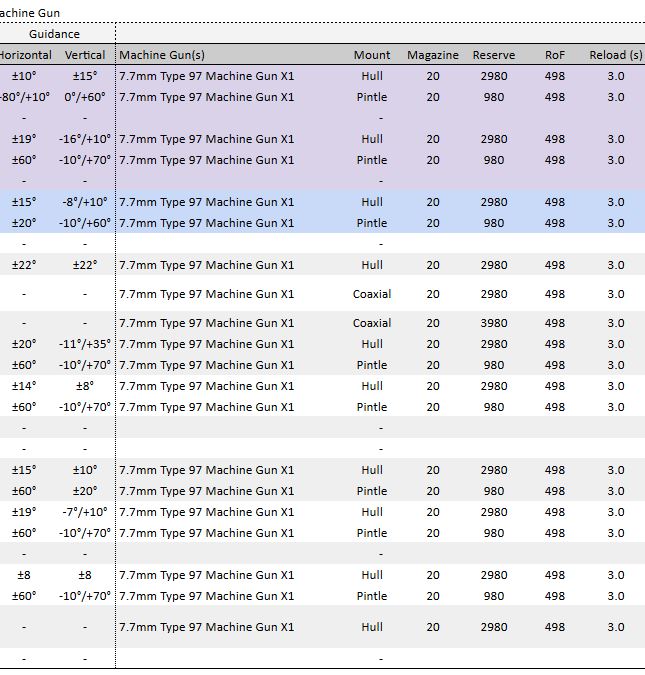Click the Reserve column header

coord(494,55)
